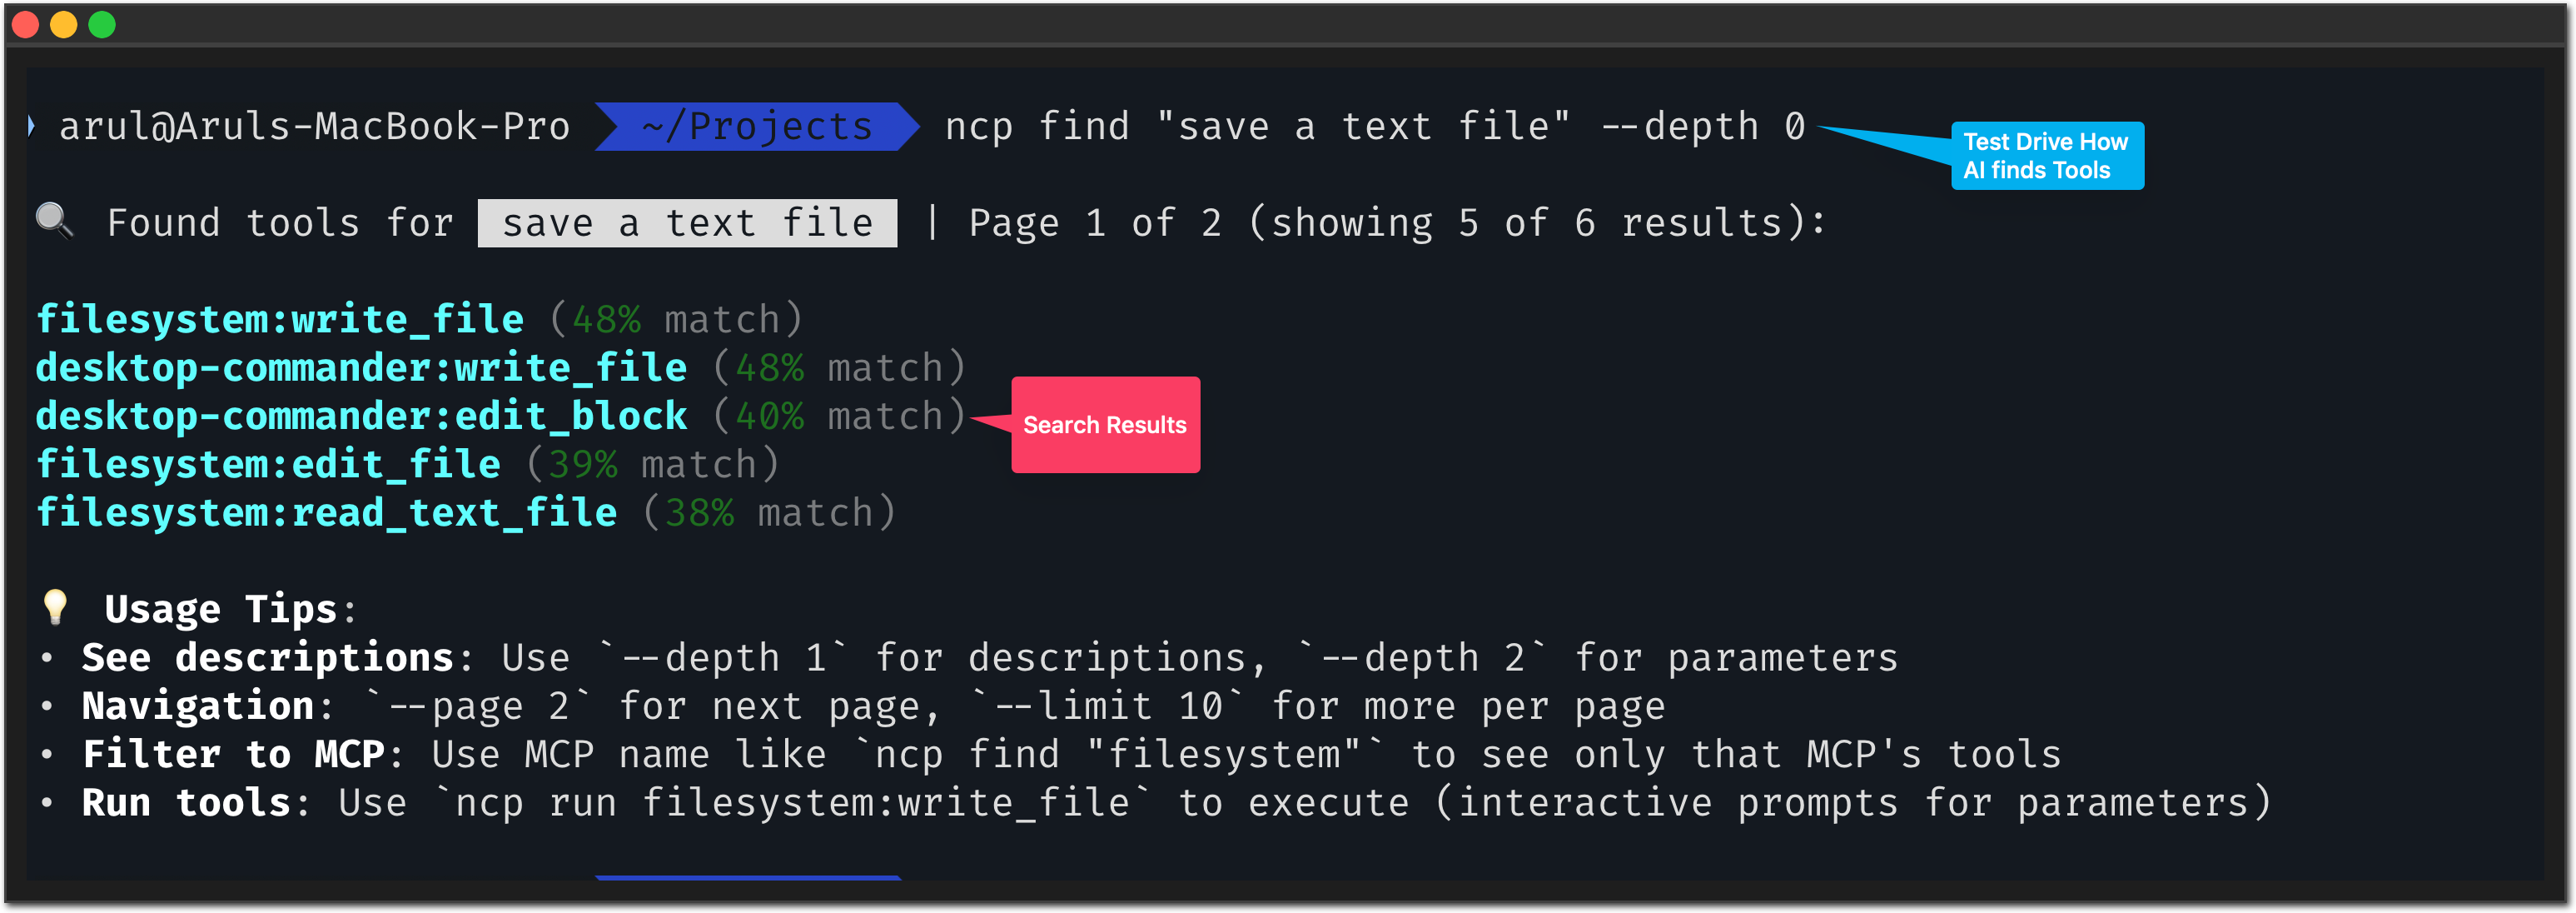
Task: Select the desktop-commander:edit_block result
Action: tap(361, 416)
